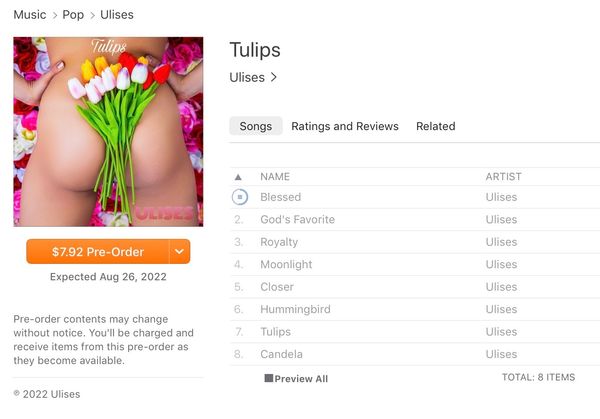Click the Candela track
The height and width of the screenshot is (419, 600).
pyautogui.click(x=415, y=354)
